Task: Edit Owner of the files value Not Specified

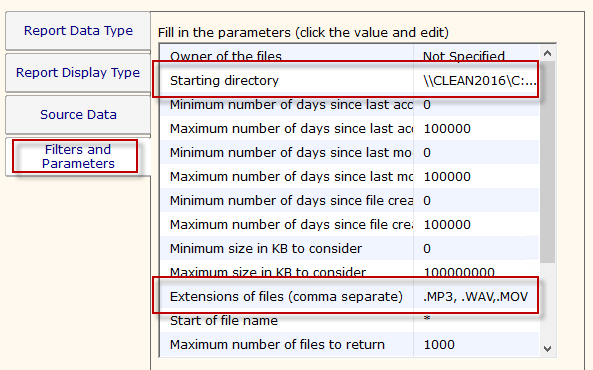Action: [464, 56]
